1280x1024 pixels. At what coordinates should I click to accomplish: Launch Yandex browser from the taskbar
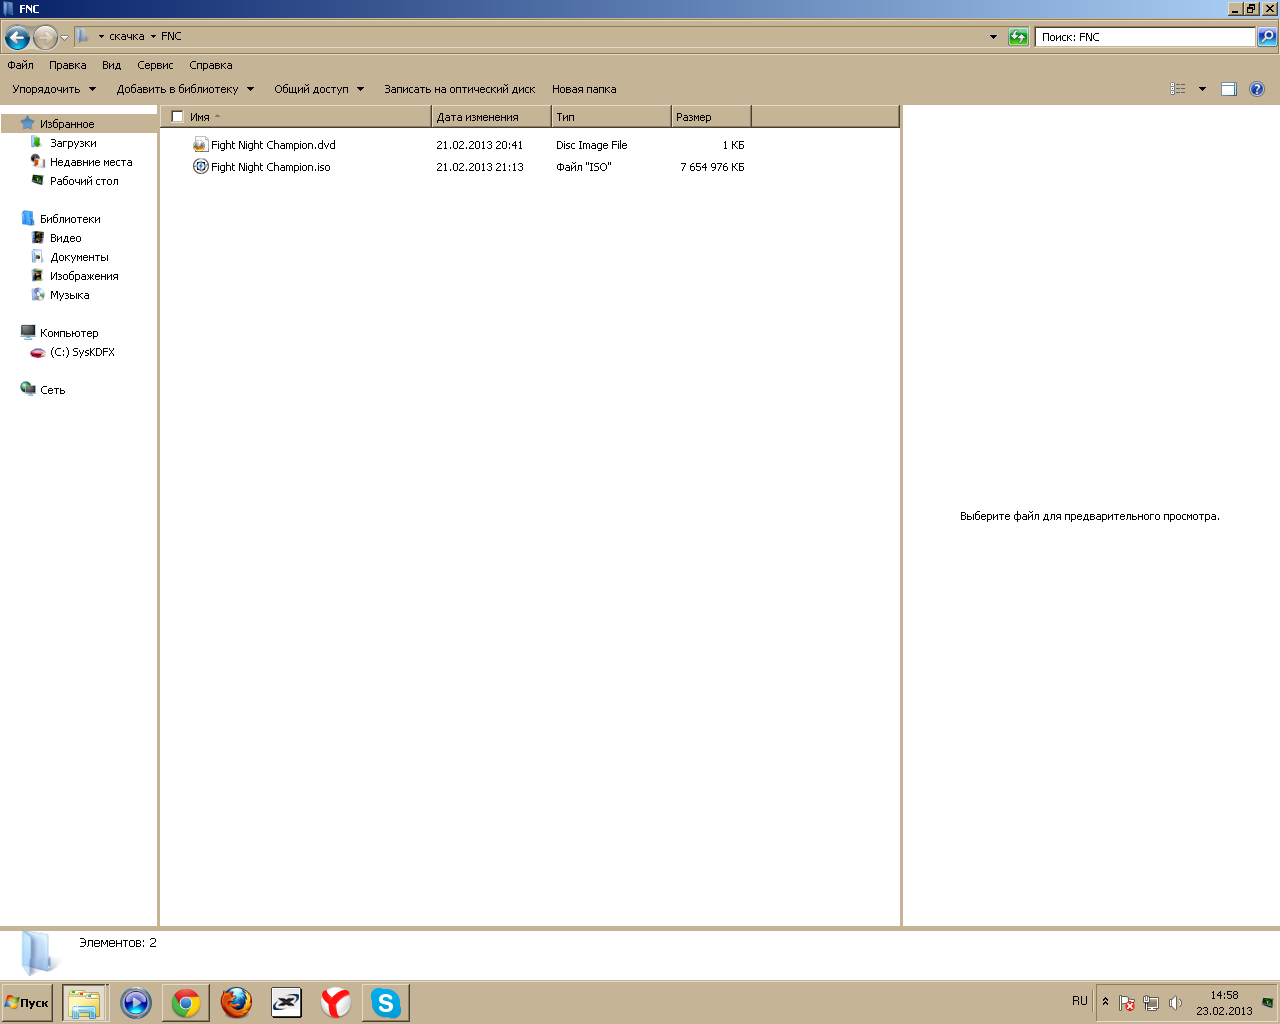(336, 1002)
